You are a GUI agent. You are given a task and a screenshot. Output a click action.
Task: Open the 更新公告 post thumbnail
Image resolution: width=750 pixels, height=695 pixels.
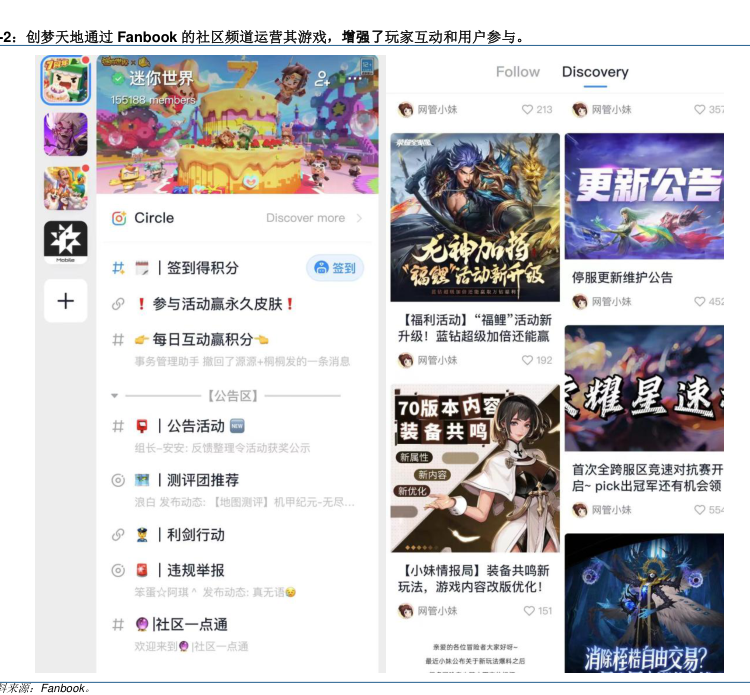coord(643,196)
